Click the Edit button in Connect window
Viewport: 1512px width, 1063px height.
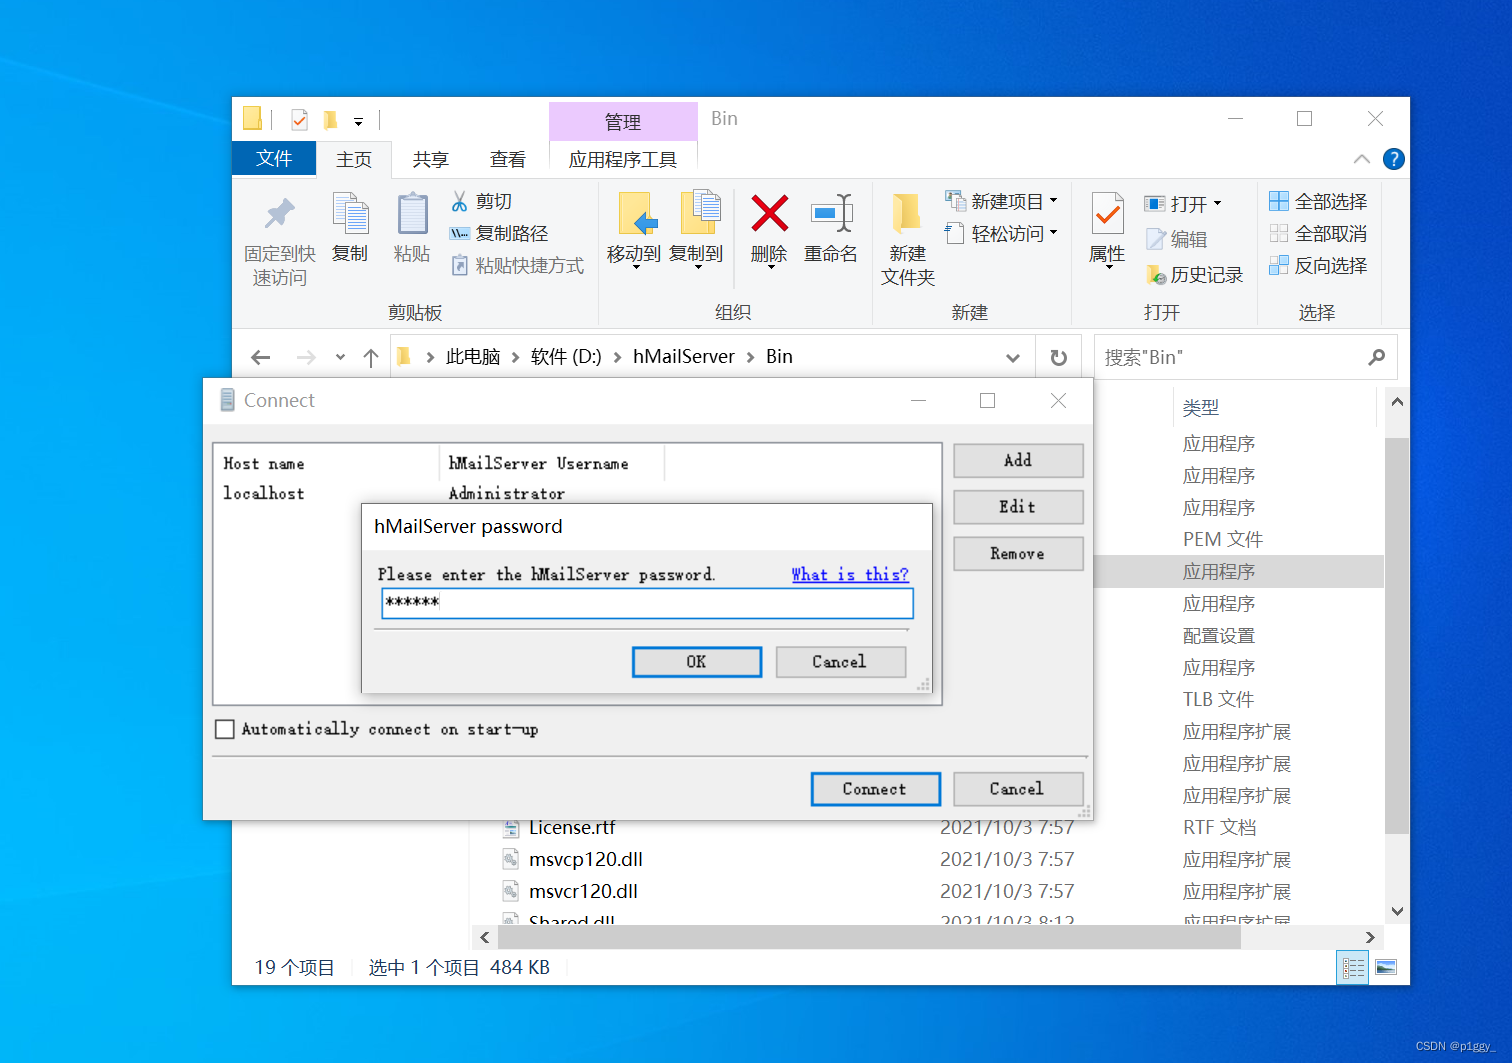coord(1018,507)
